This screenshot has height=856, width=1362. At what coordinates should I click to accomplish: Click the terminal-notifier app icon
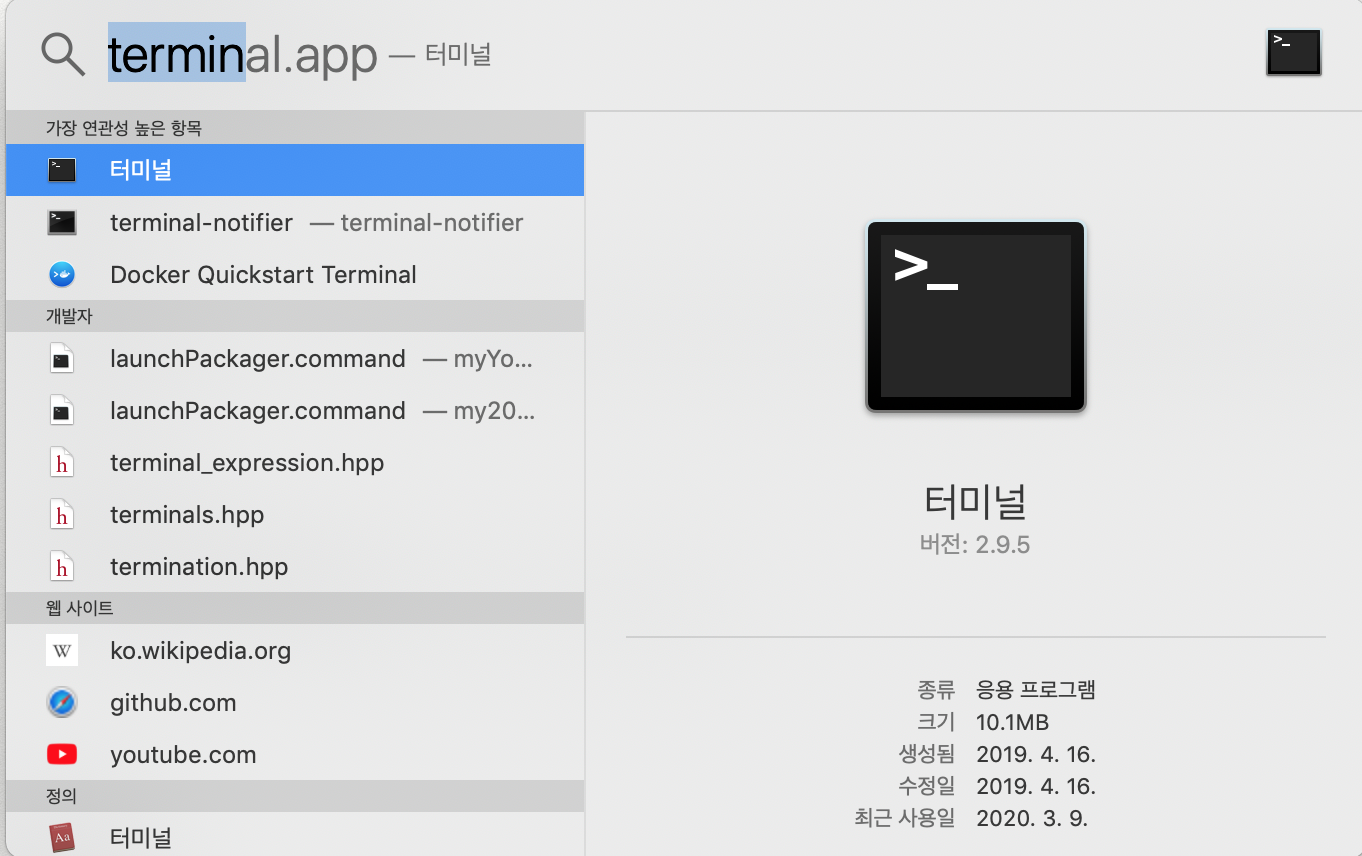(x=62, y=222)
